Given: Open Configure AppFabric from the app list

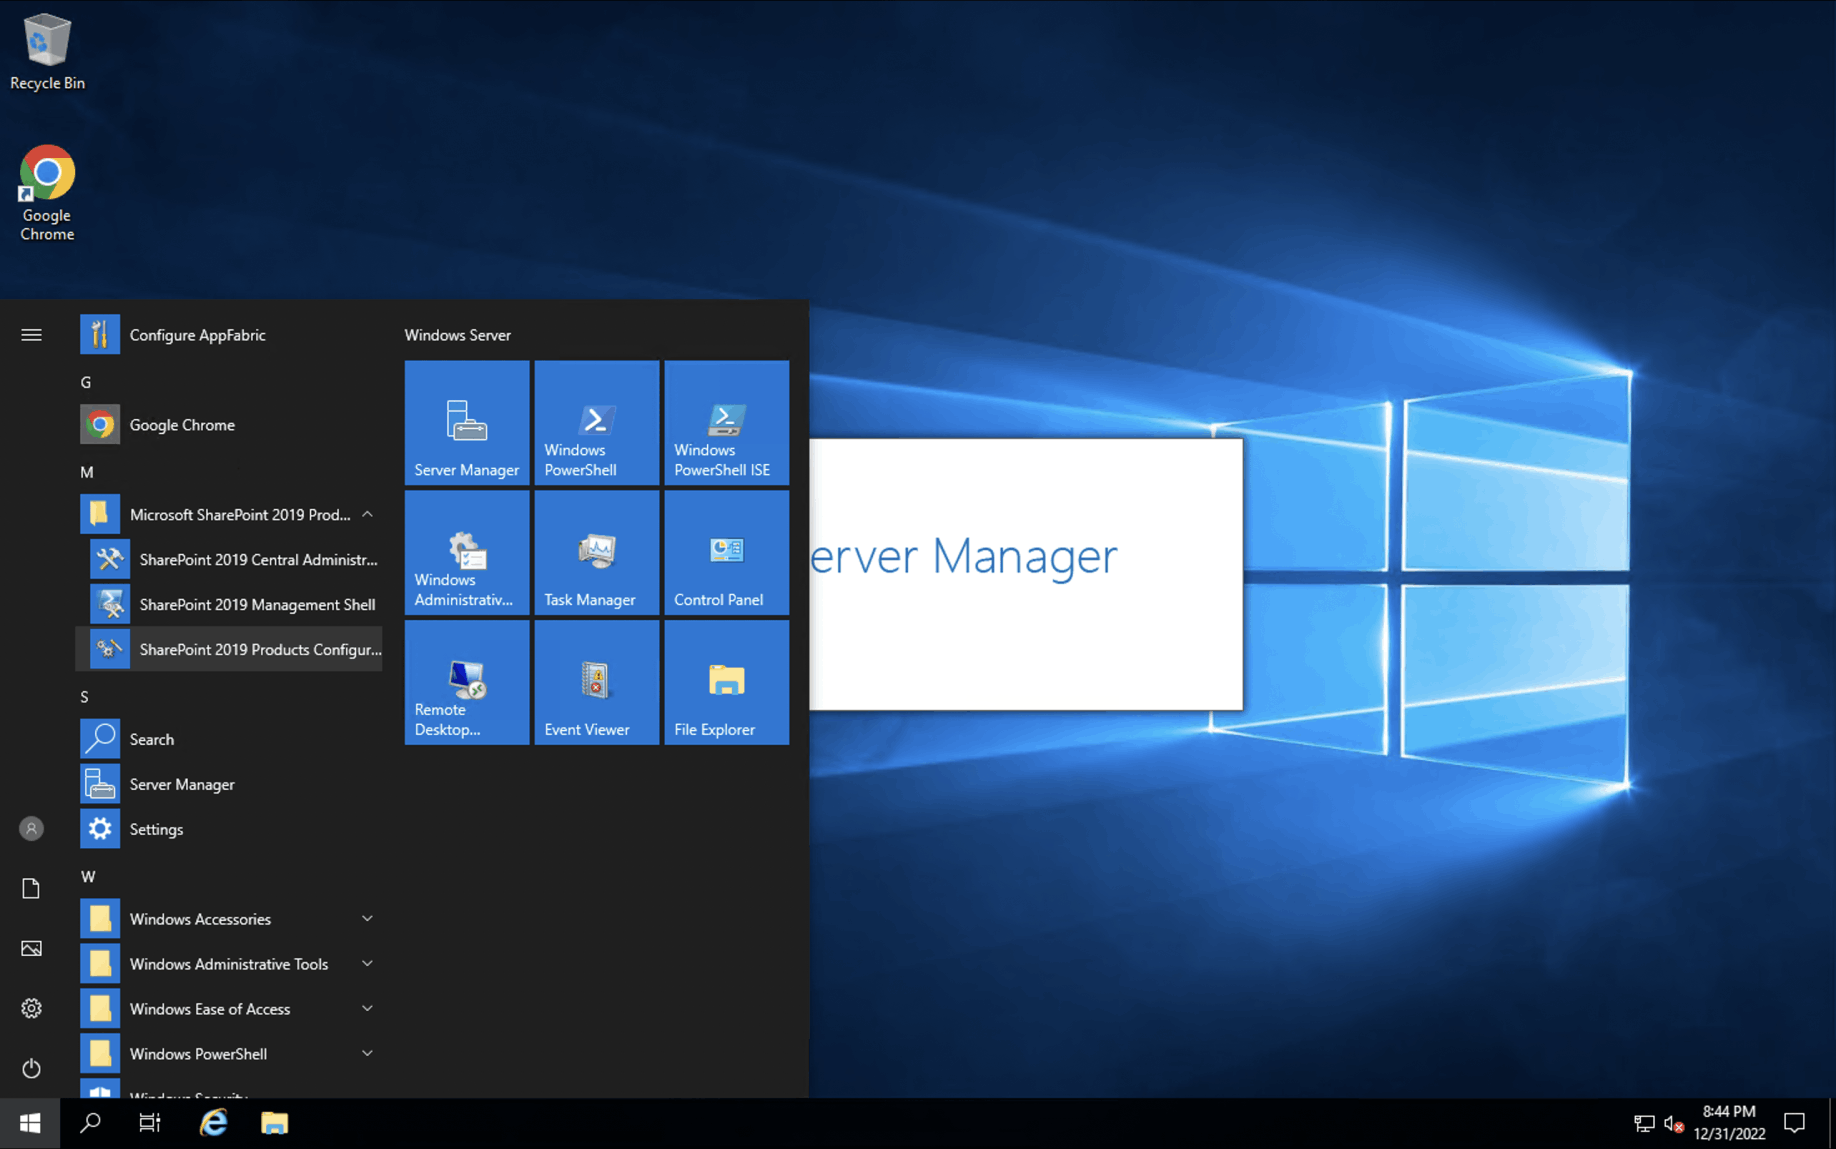Looking at the screenshot, I should 229,335.
